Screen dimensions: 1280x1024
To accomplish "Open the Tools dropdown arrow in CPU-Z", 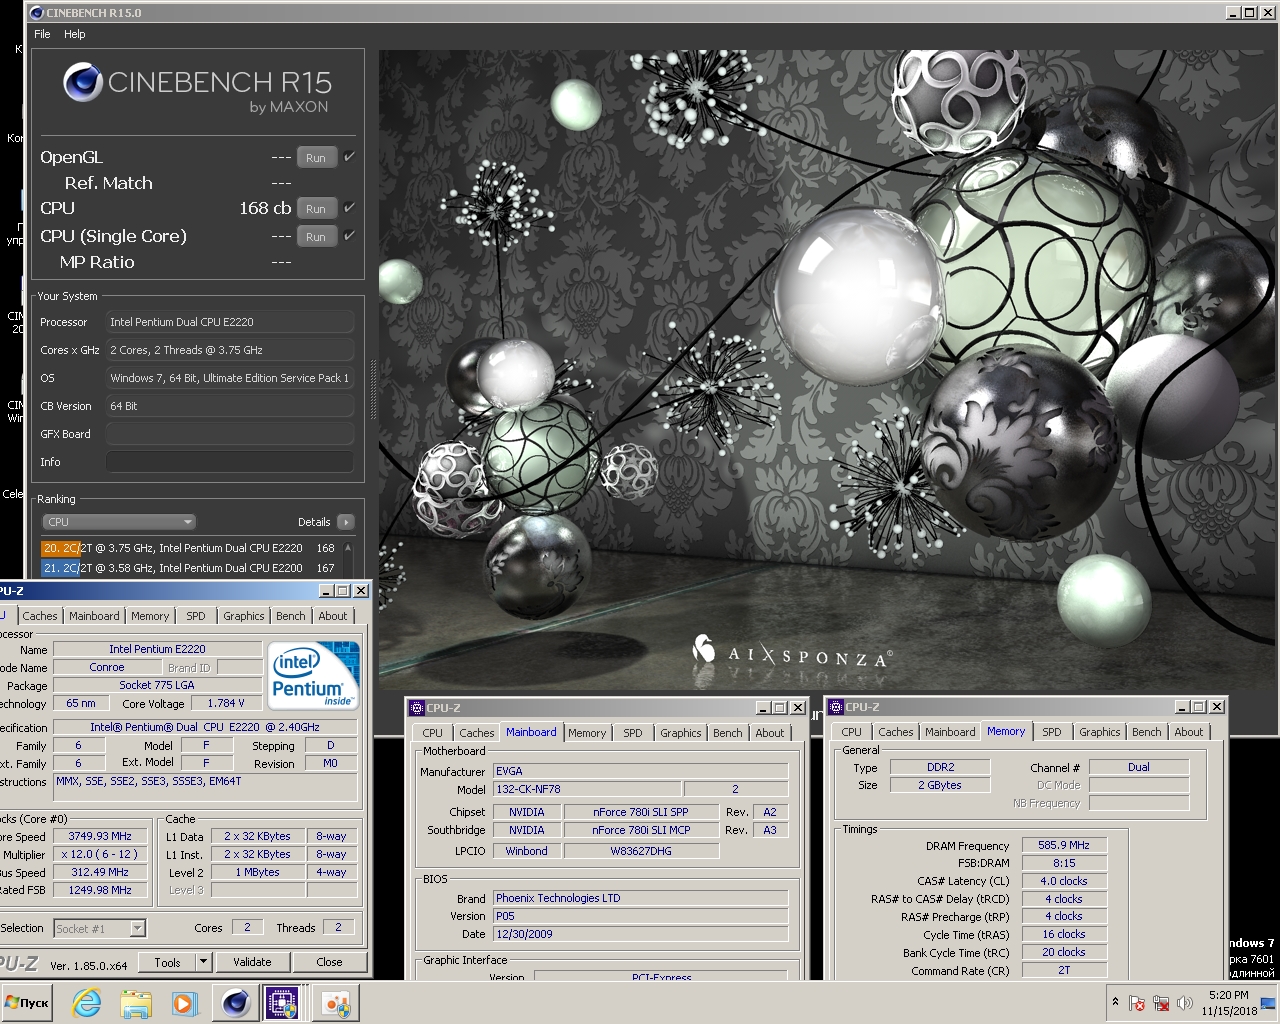I will 203,962.
